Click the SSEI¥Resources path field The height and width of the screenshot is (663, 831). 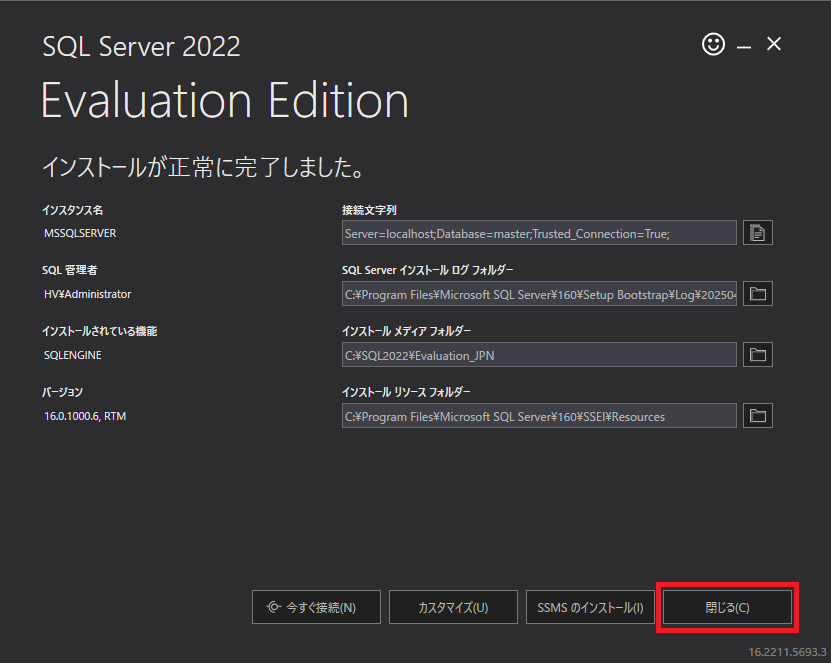pos(539,416)
